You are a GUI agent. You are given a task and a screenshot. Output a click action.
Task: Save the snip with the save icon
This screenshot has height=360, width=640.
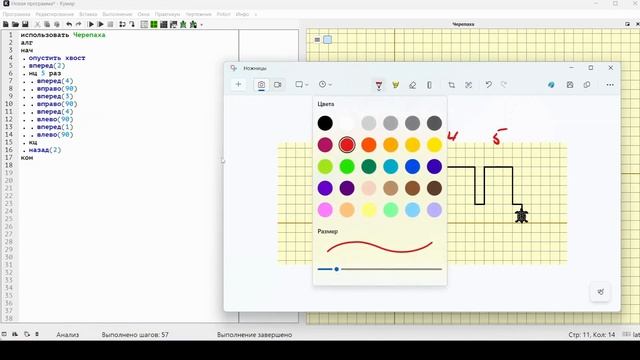570,85
